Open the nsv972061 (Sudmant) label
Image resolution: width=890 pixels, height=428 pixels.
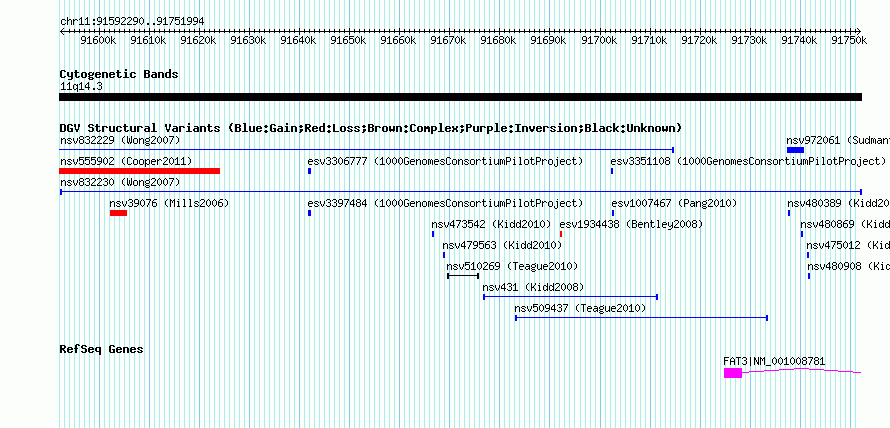click(838, 140)
